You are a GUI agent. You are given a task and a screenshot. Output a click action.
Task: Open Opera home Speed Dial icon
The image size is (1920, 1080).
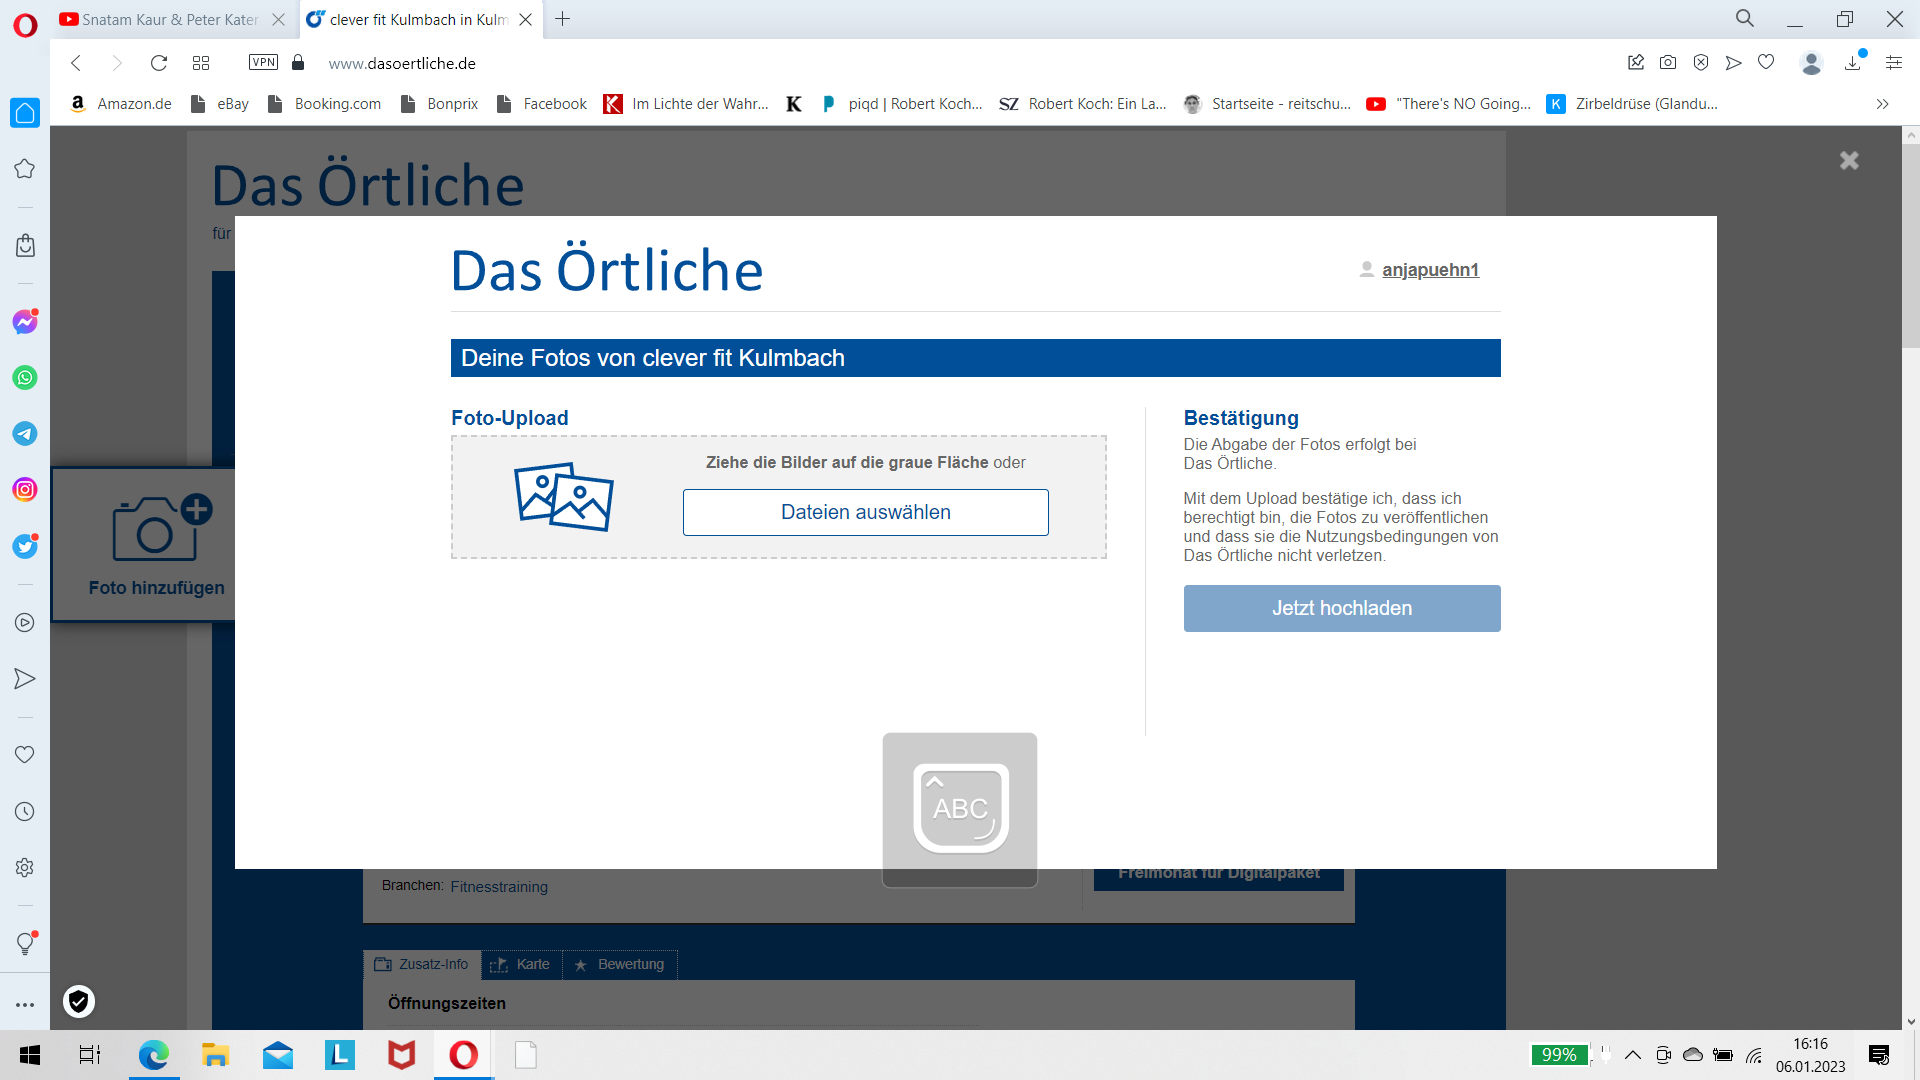(x=25, y=113)
